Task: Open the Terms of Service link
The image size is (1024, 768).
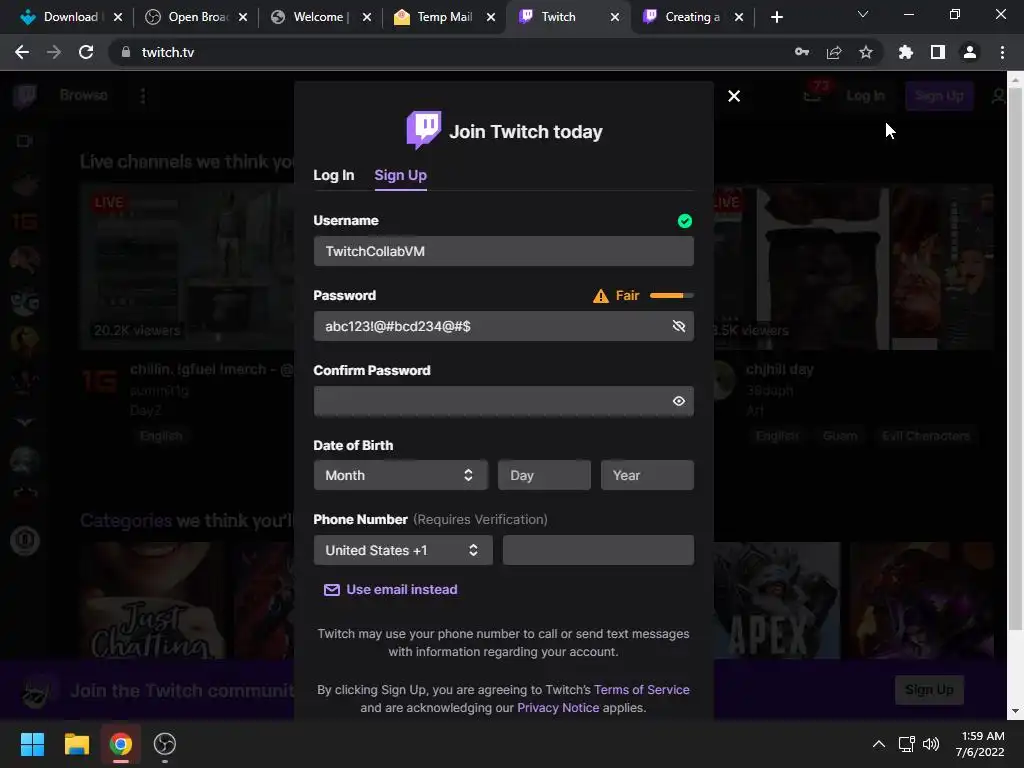Action: click(641, 690)
